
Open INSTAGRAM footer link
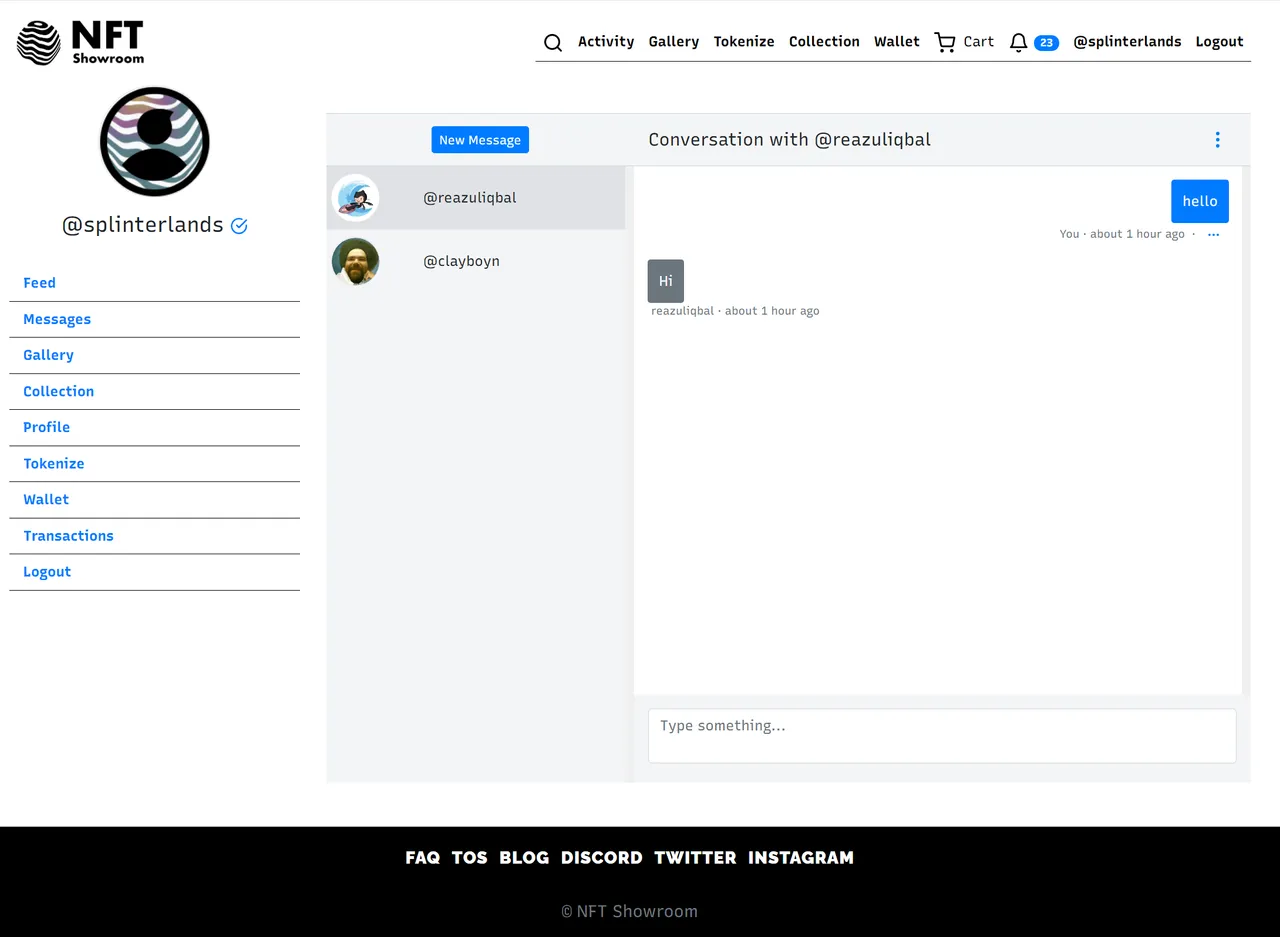801,858
